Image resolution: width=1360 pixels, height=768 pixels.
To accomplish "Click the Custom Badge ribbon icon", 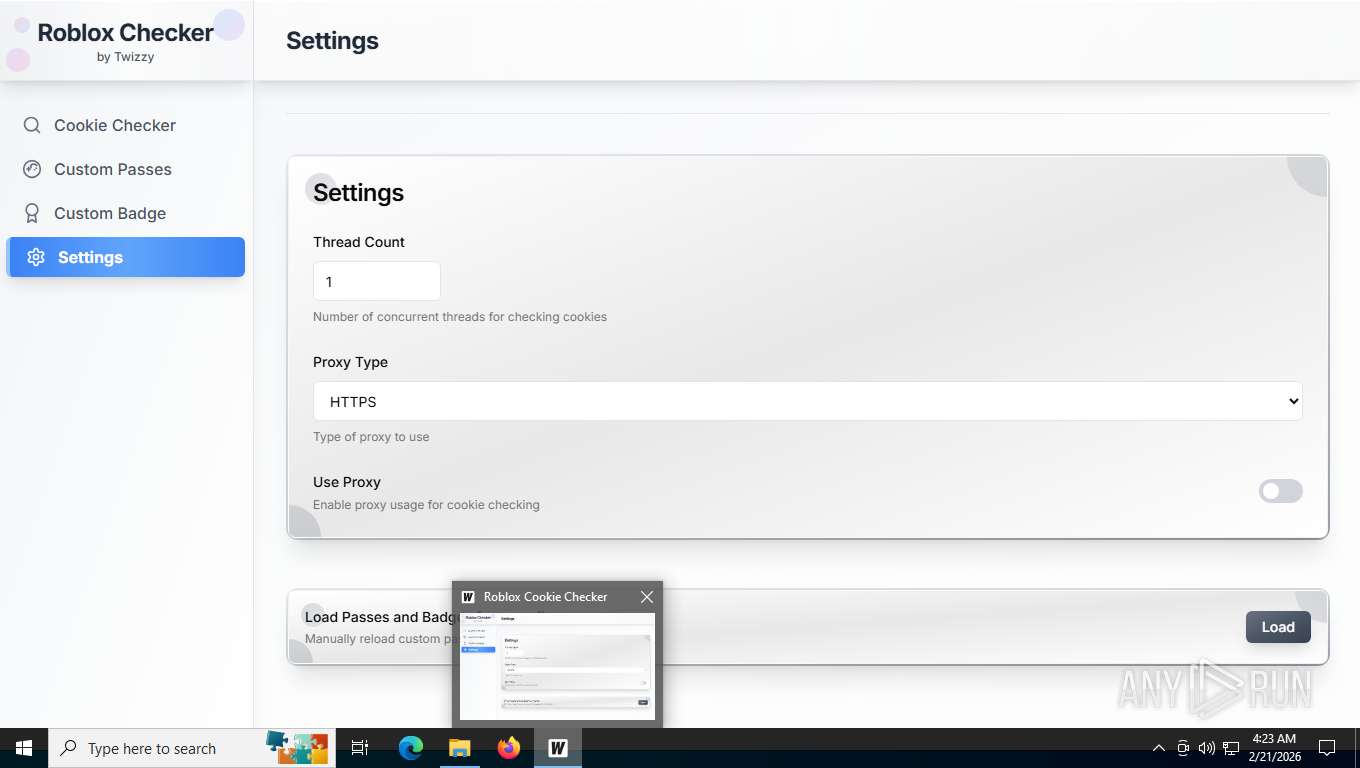I will (32, 213).
